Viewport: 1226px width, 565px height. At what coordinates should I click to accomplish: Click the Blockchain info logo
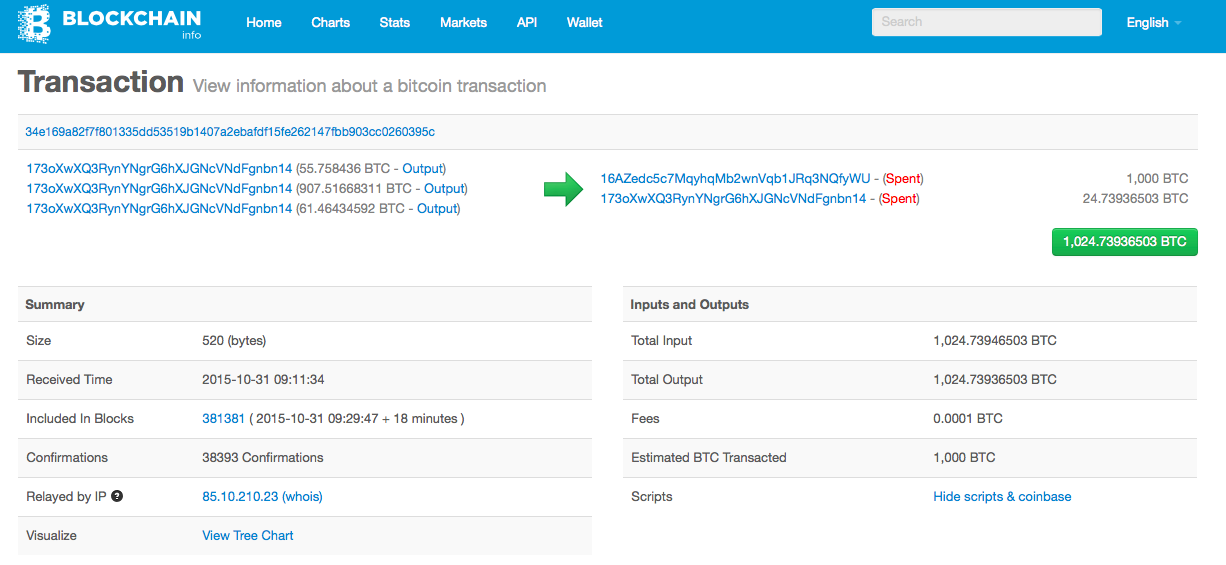(109, 24)
